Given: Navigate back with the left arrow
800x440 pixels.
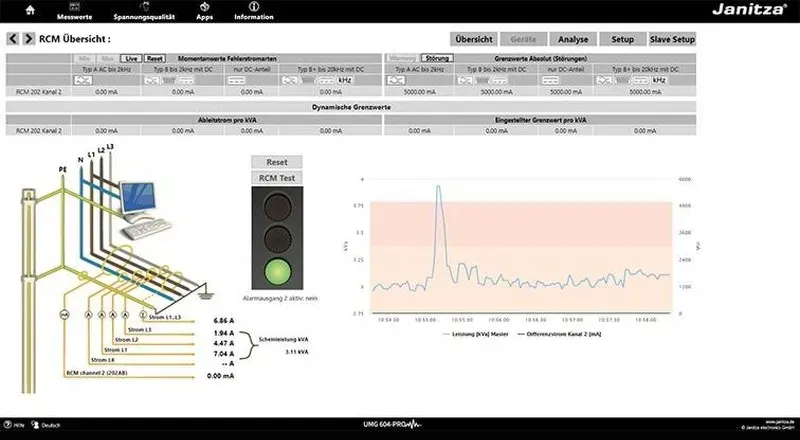Looking at the screenshot, I should click(13, 39).
